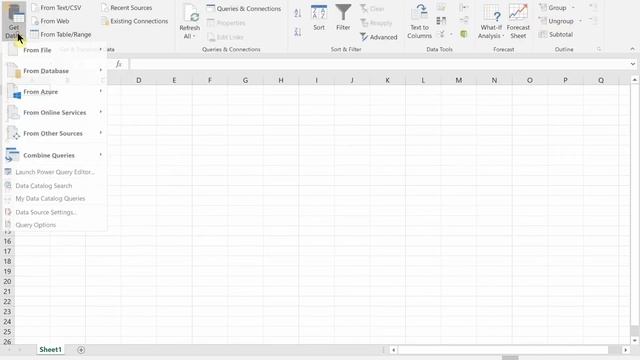Click into the formula bar
Image resolution: width=640 pixels, height=360 pixels.
(378, 64)
